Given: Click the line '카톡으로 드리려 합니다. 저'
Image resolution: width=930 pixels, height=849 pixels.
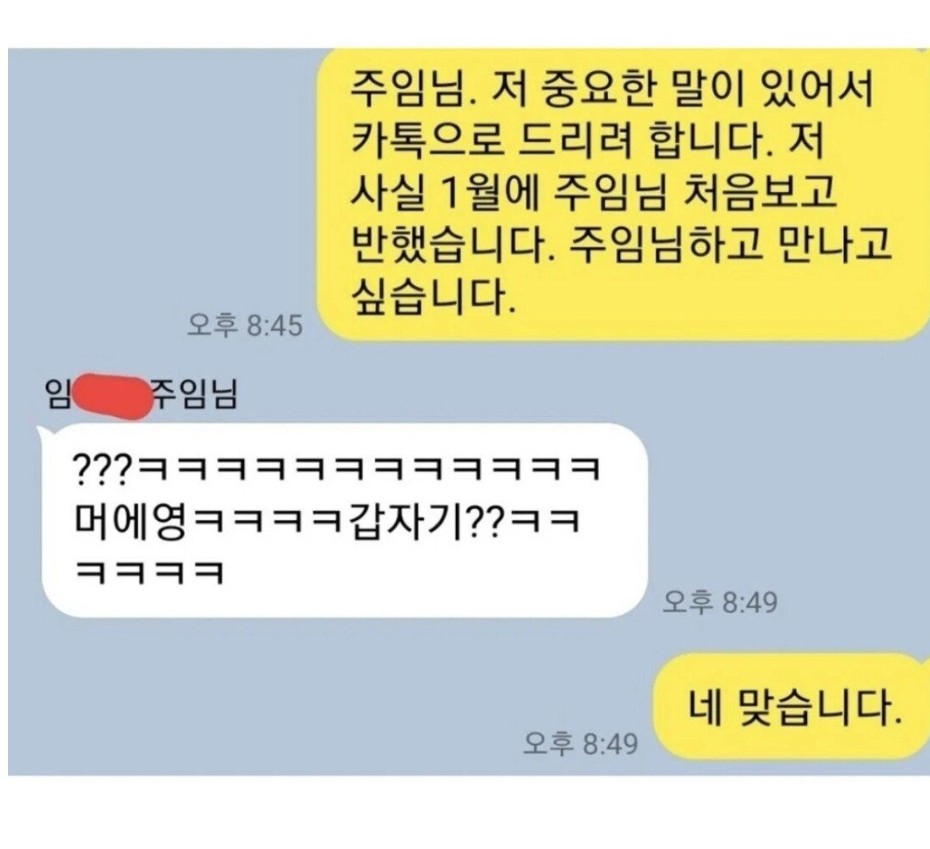Looking at the screenshot, I should tap(587, 141).
